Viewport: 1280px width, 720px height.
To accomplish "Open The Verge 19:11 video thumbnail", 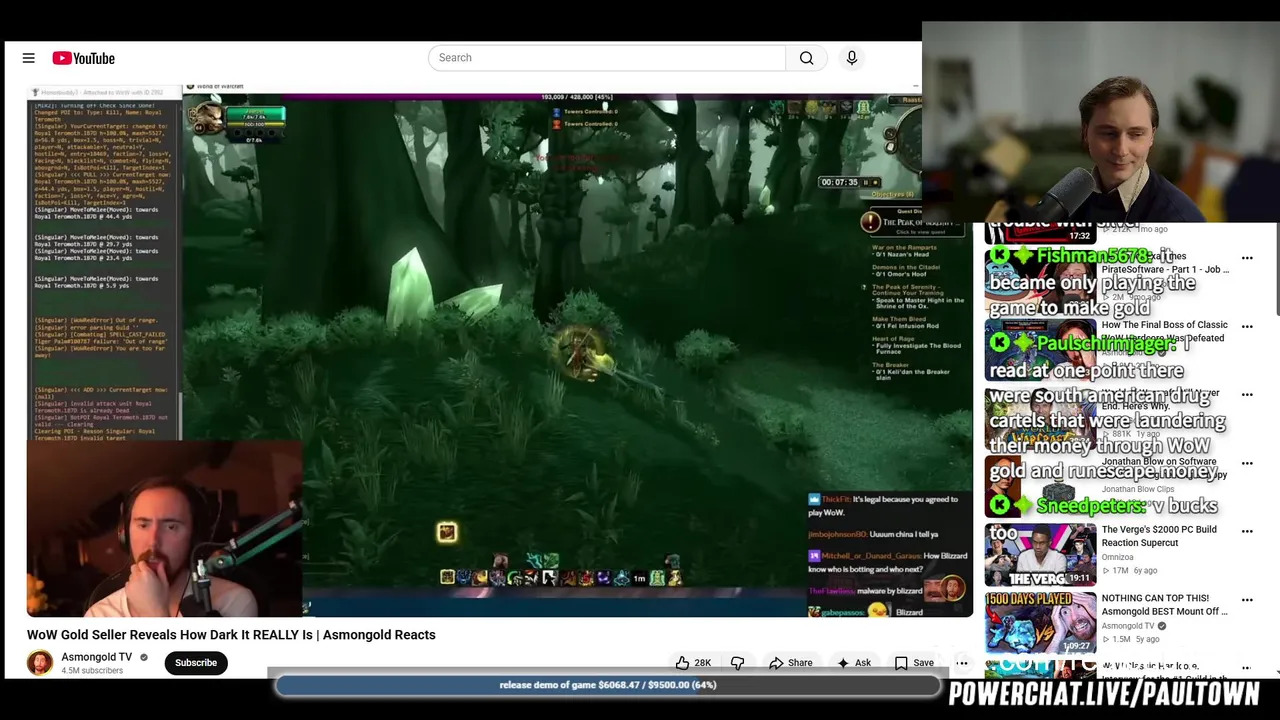I will coord(1040,555).
